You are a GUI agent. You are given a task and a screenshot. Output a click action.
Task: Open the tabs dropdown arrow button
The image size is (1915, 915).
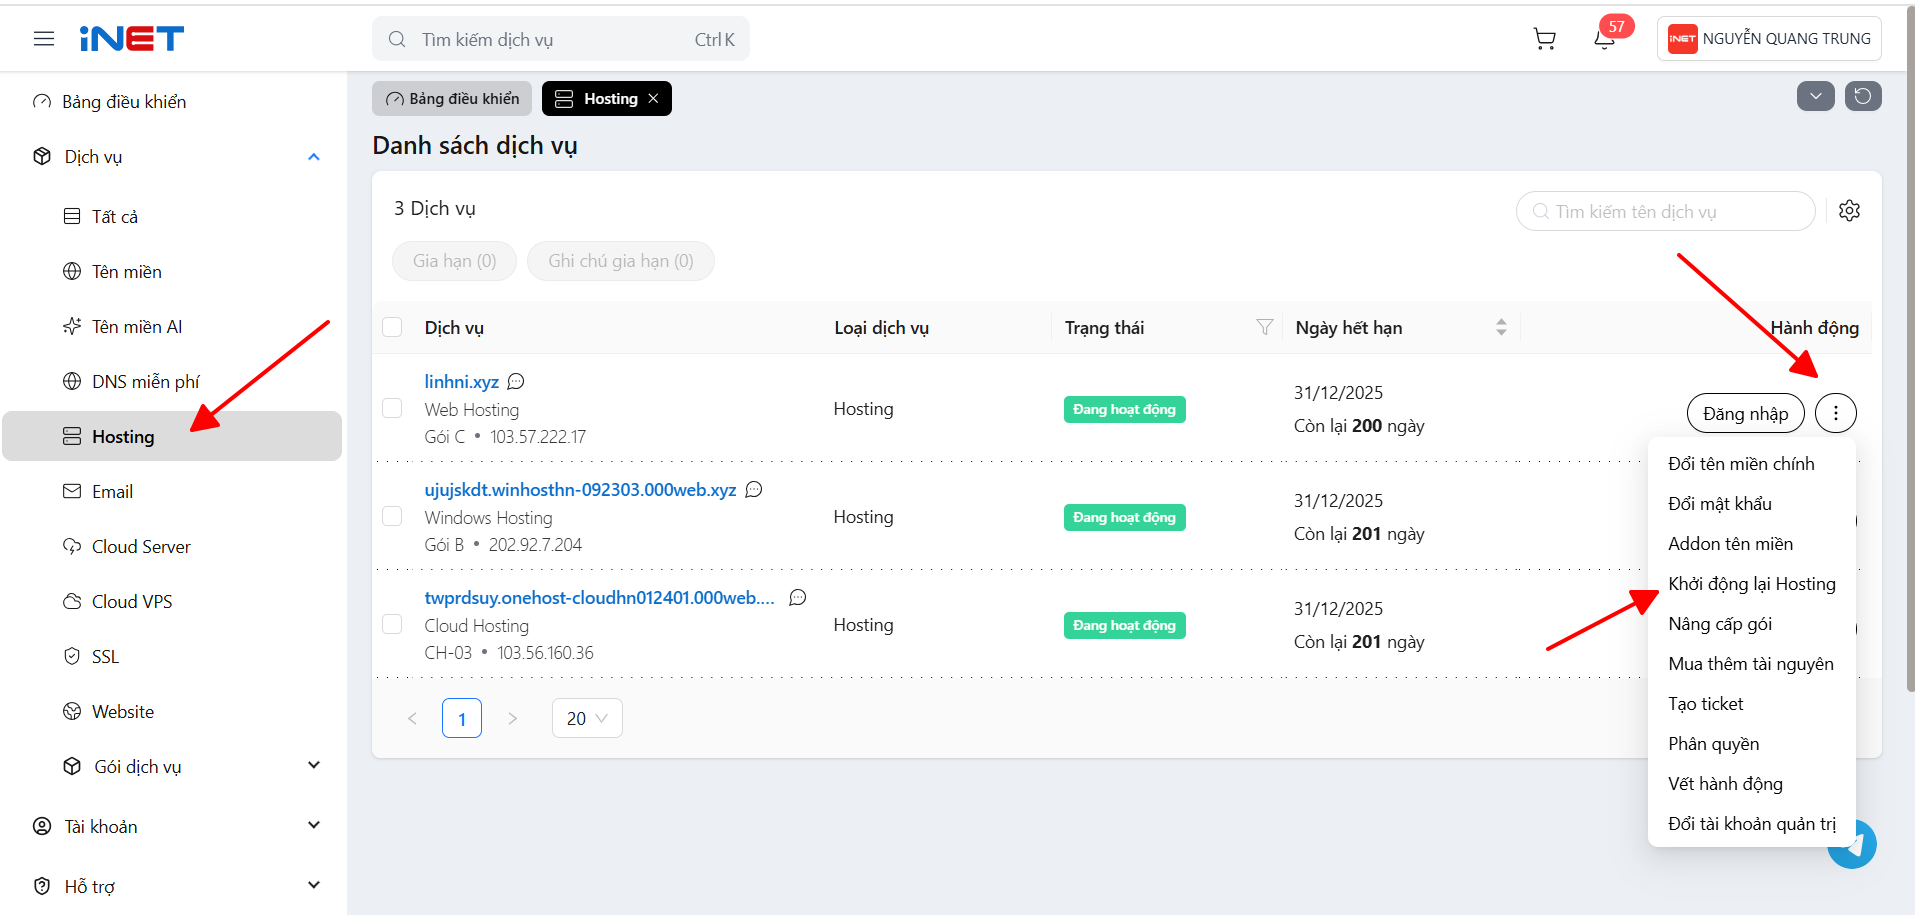pyautogui.click(x=1815, y=96)
